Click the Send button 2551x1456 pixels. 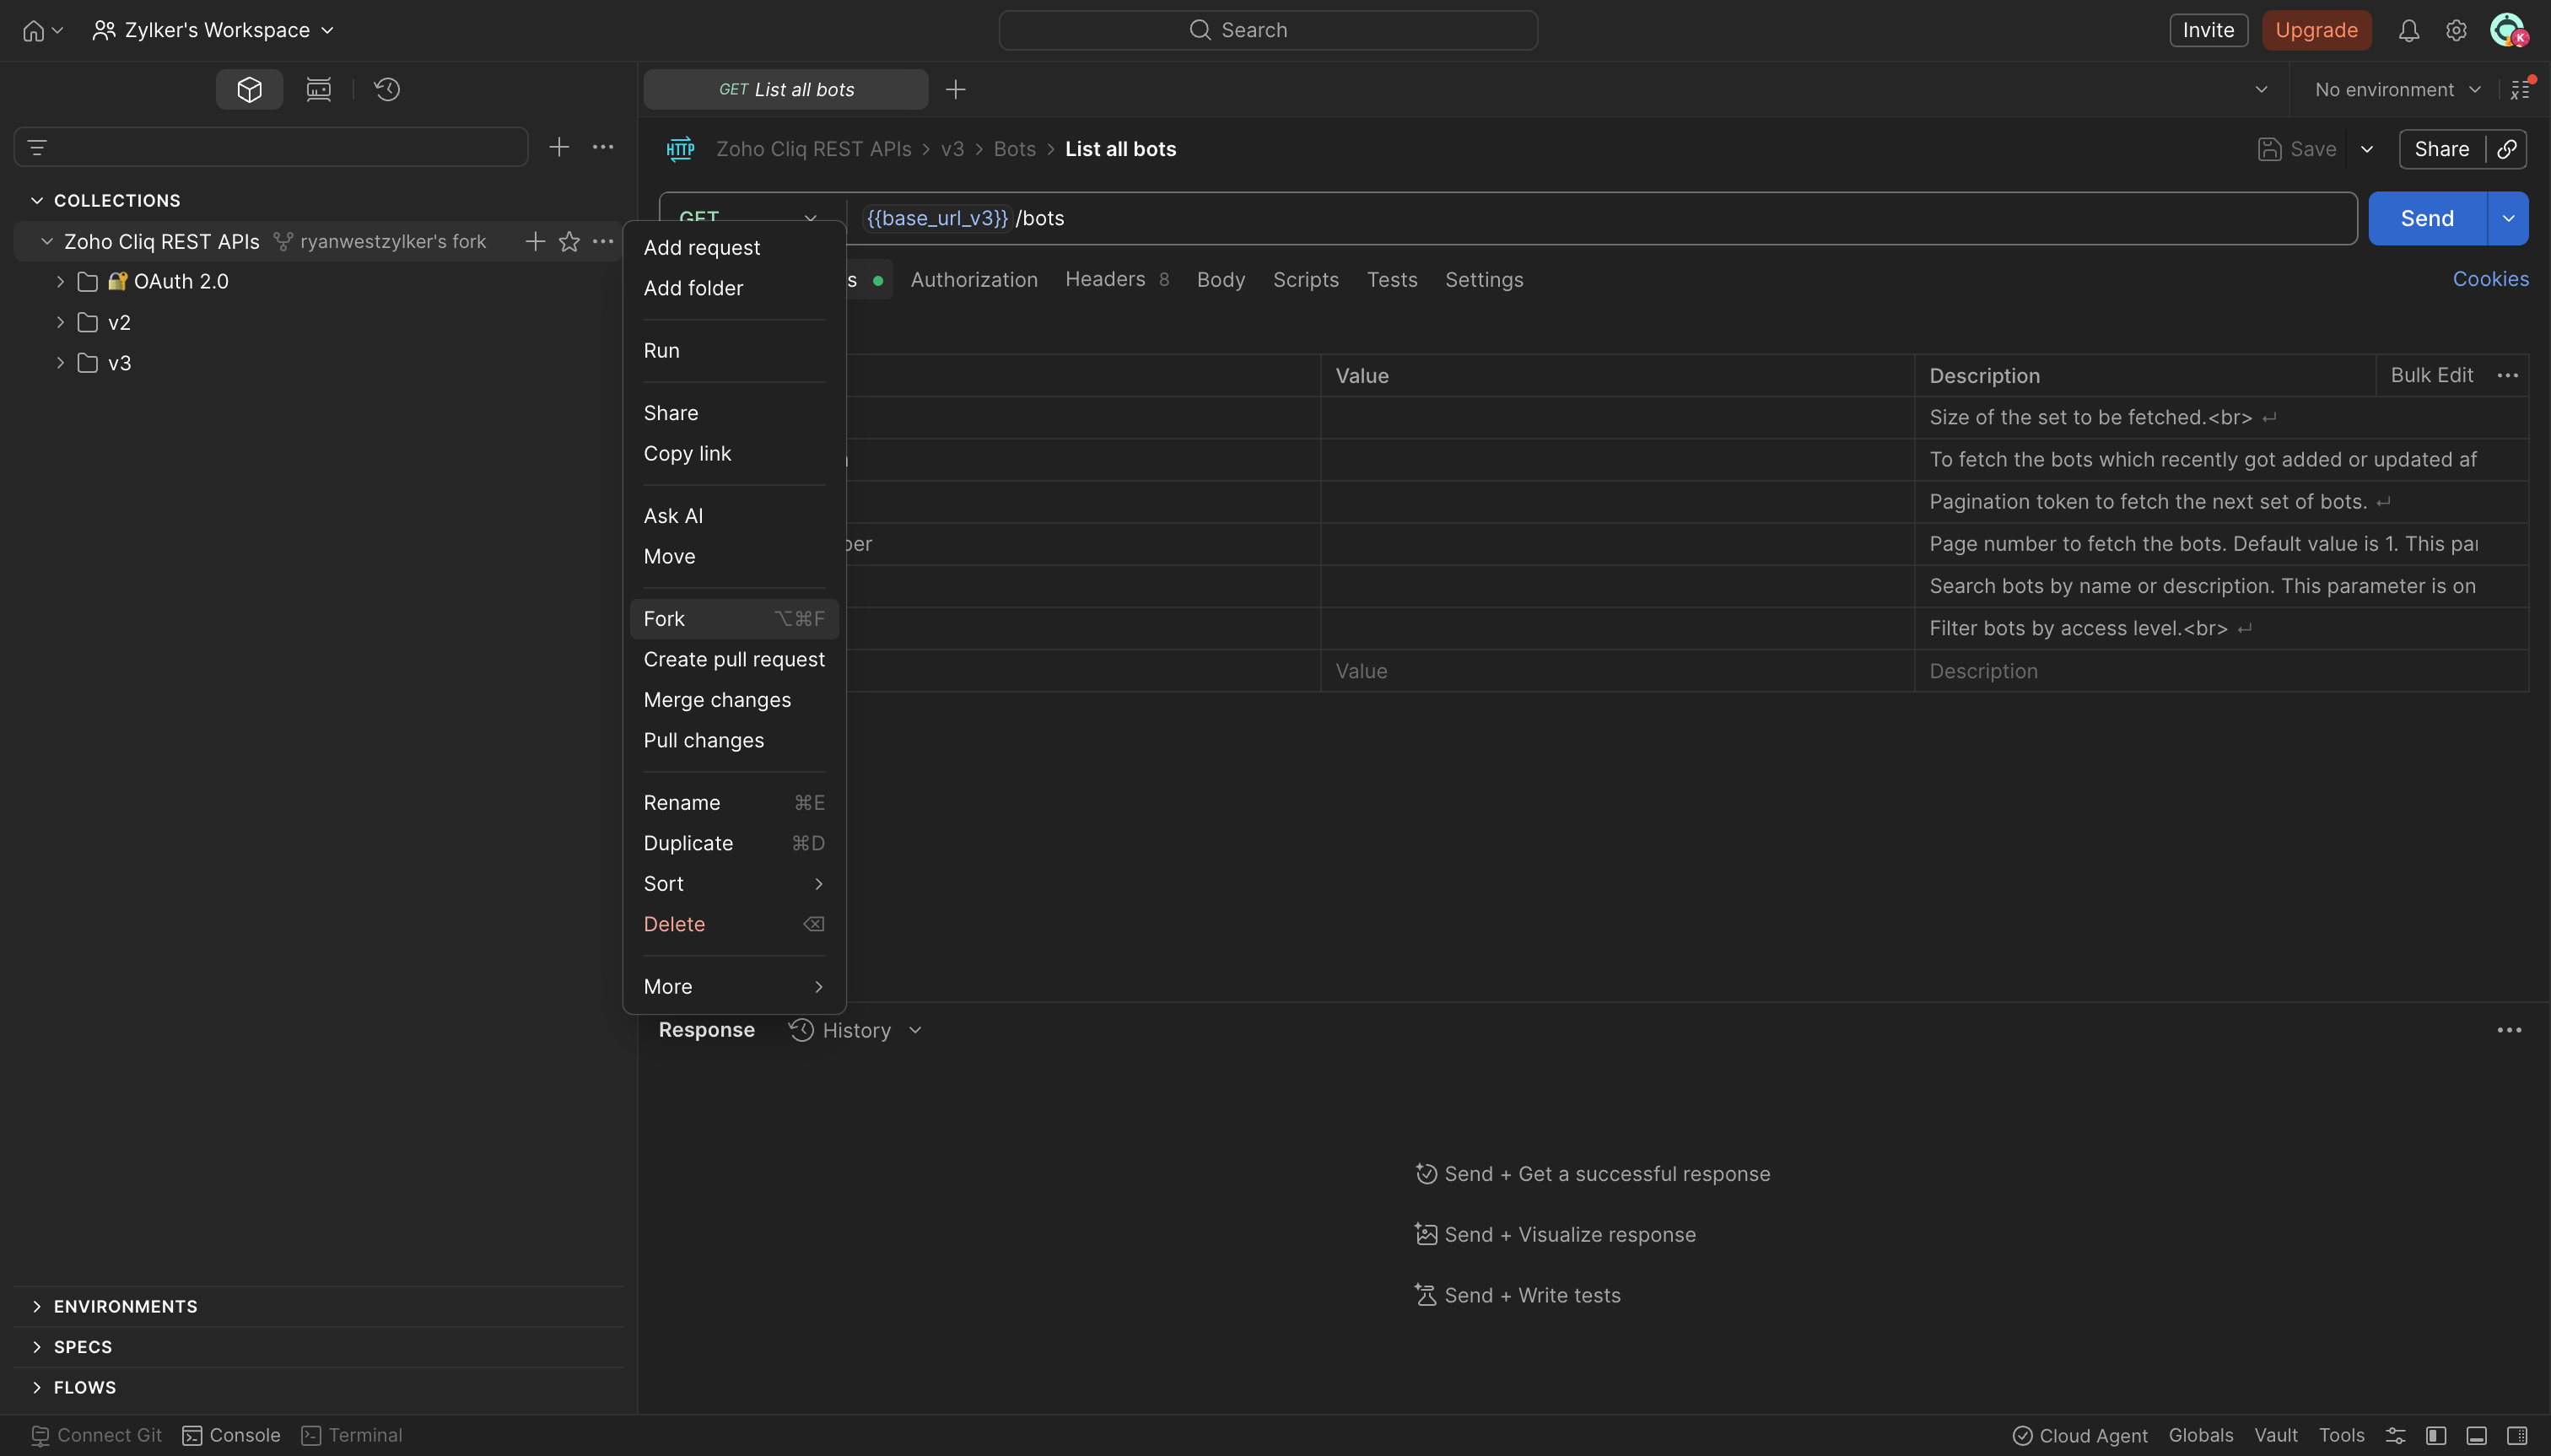2427,218
